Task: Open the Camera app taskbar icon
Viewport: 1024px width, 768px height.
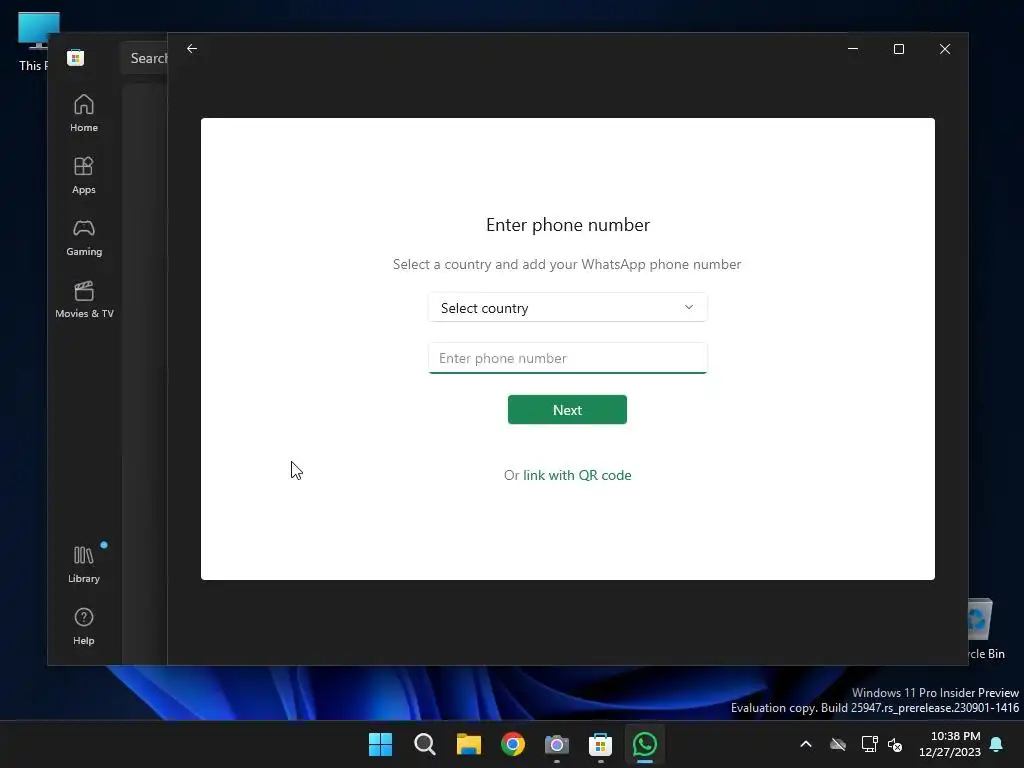Action: coord(556,744)
